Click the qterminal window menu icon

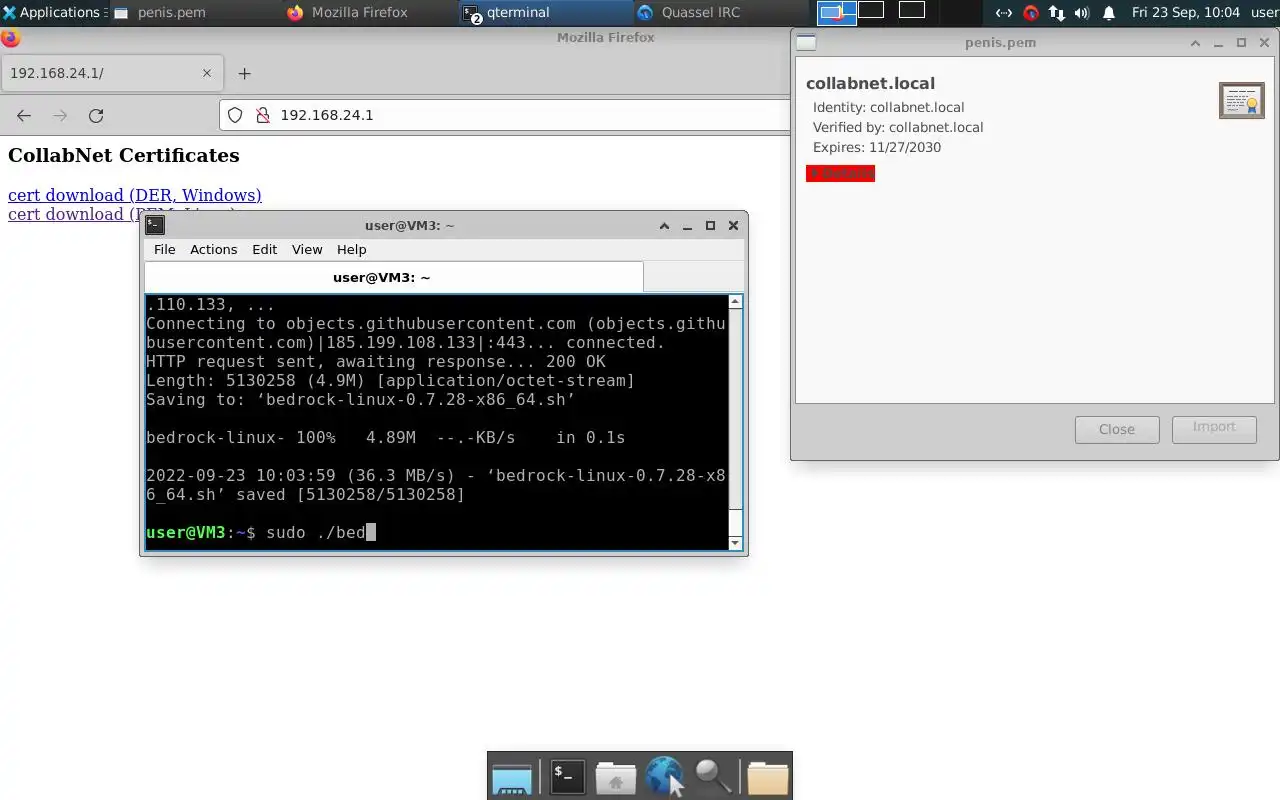coord(155,225)
